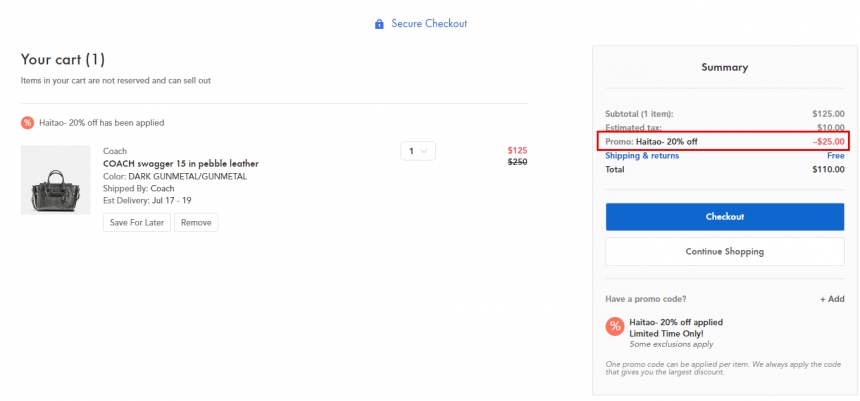Open the Coach handbag product thumbnail
The width and height of the screenshot is (860, 401).
coord(55,180)
